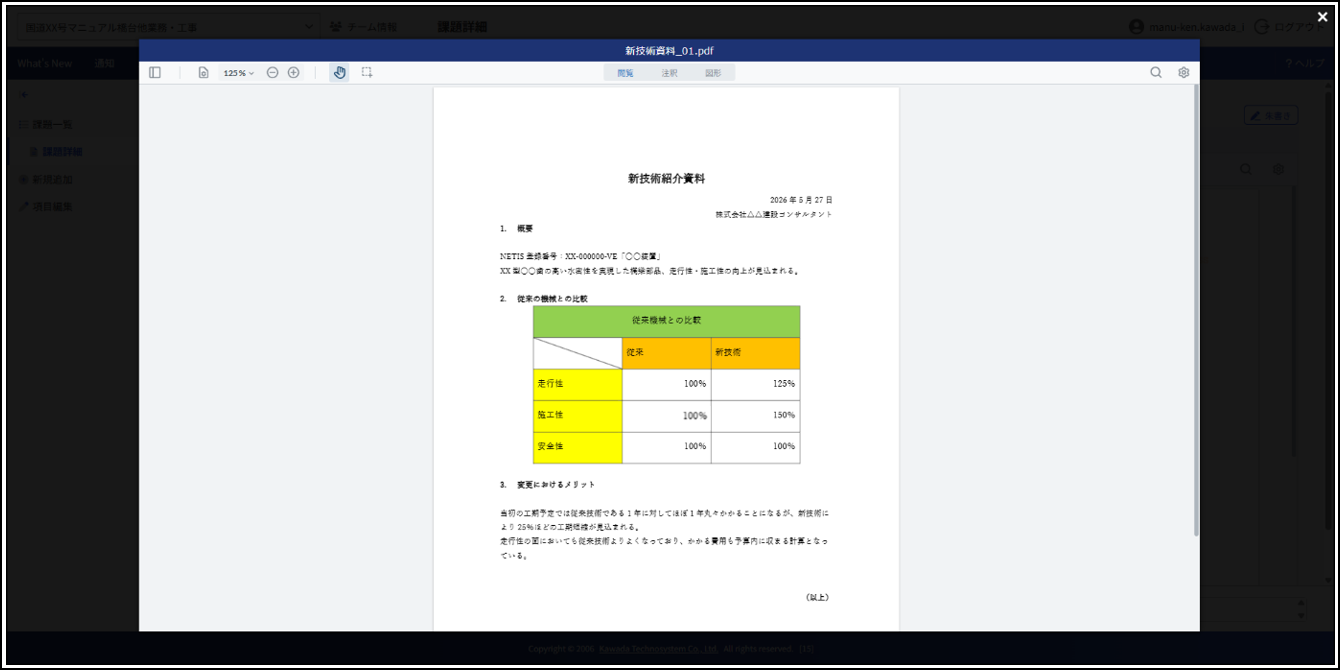Open What's New in background nav bar
This screenshot has height=670, width=1340.
[x=45, y=63]
